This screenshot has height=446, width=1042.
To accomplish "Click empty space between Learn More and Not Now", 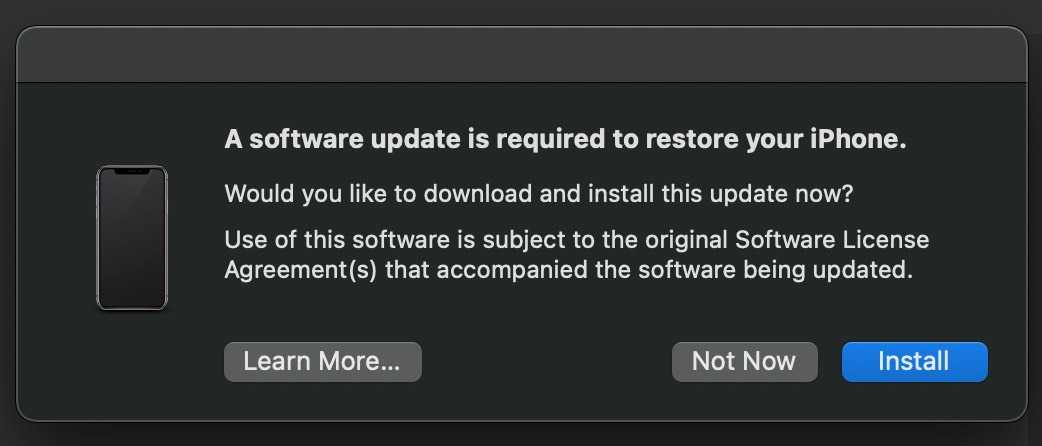I will (545, 361).
